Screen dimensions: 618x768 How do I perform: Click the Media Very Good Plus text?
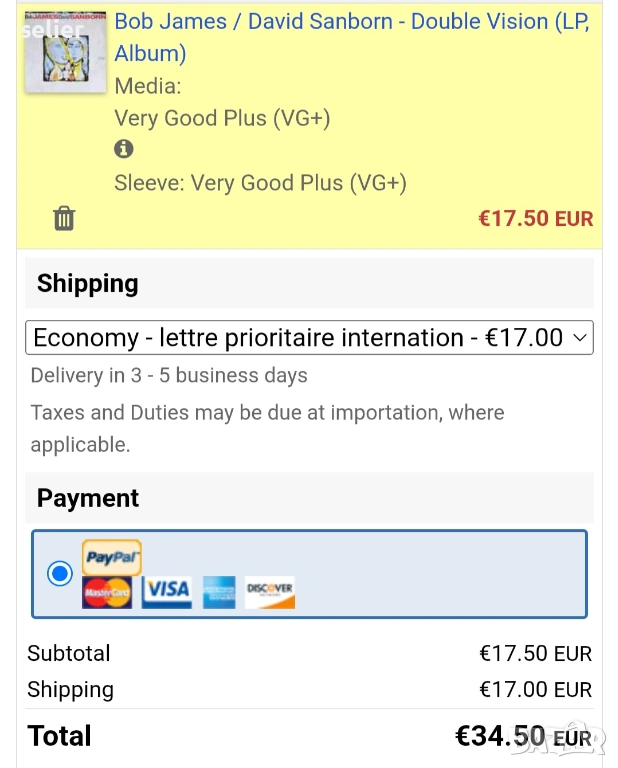(x=222, y=118)
